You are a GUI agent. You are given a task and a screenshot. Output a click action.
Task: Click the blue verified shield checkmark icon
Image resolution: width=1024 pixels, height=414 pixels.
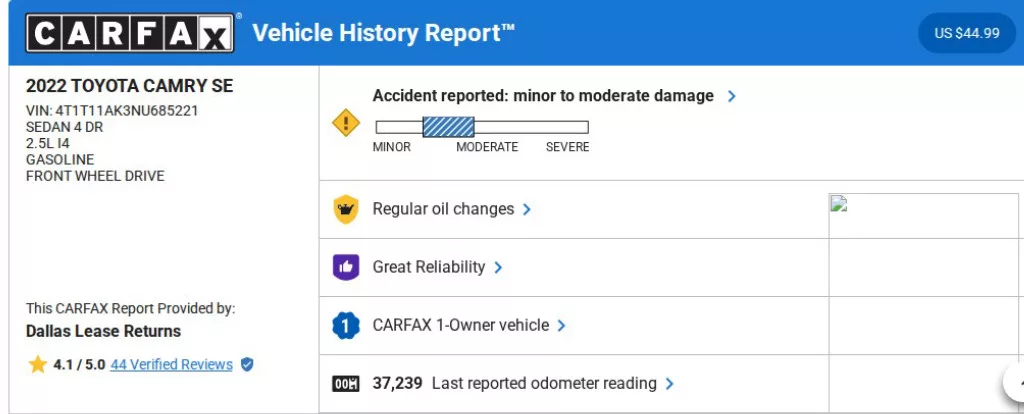coord(247,364)
